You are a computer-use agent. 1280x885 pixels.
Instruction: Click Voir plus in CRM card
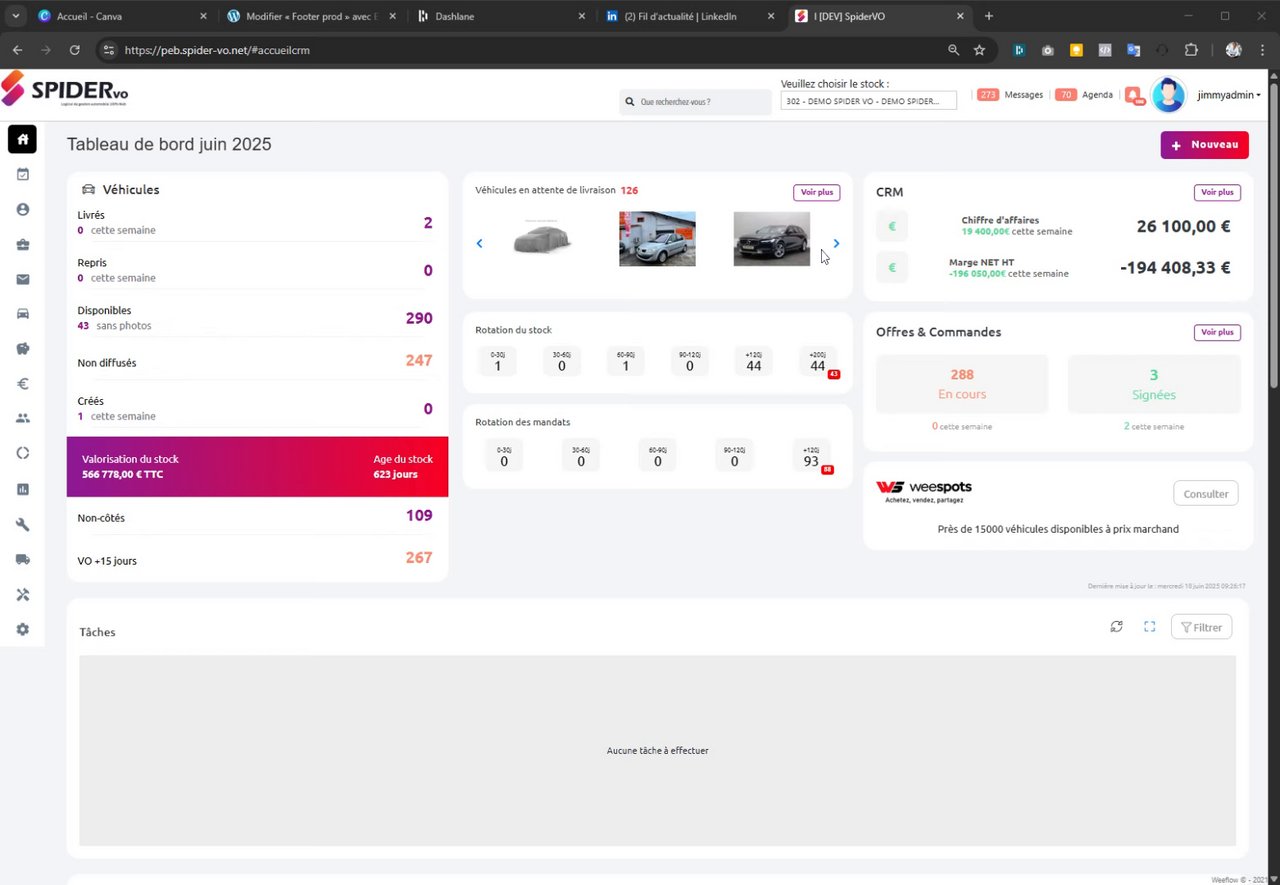1217,192
